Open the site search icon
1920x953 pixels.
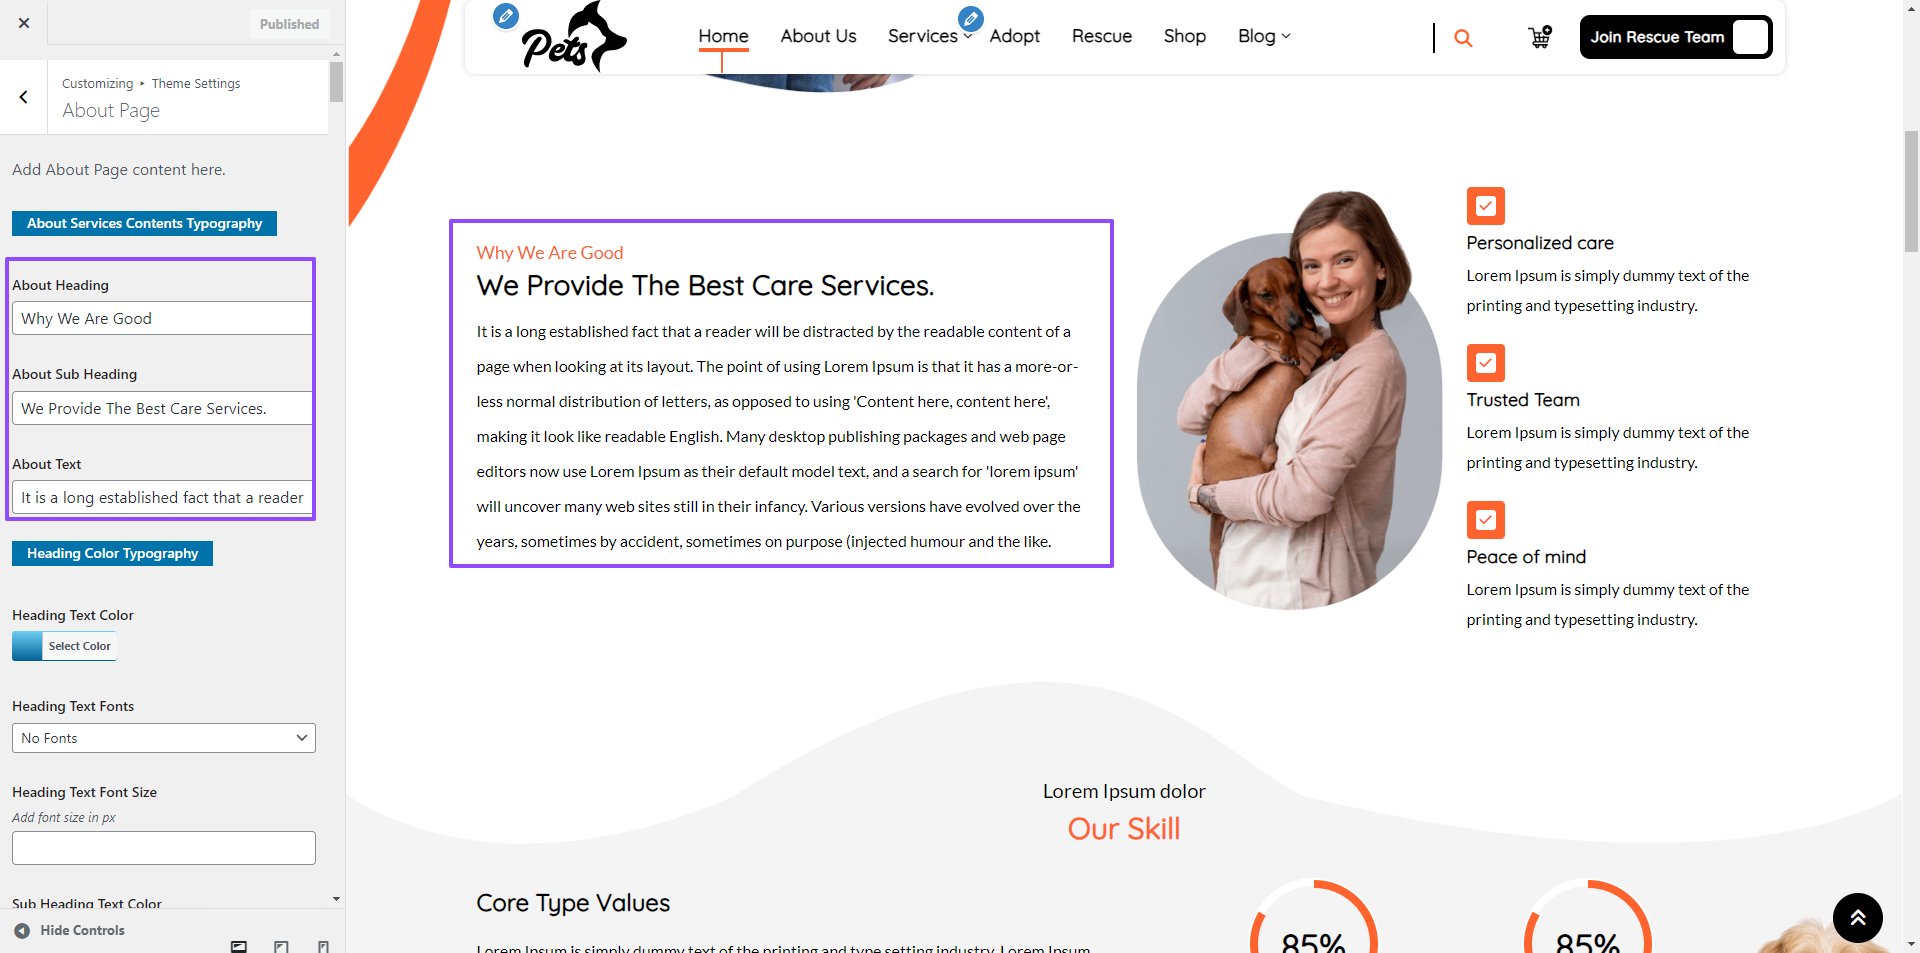pyautogui.click(x=1463, y=38)
